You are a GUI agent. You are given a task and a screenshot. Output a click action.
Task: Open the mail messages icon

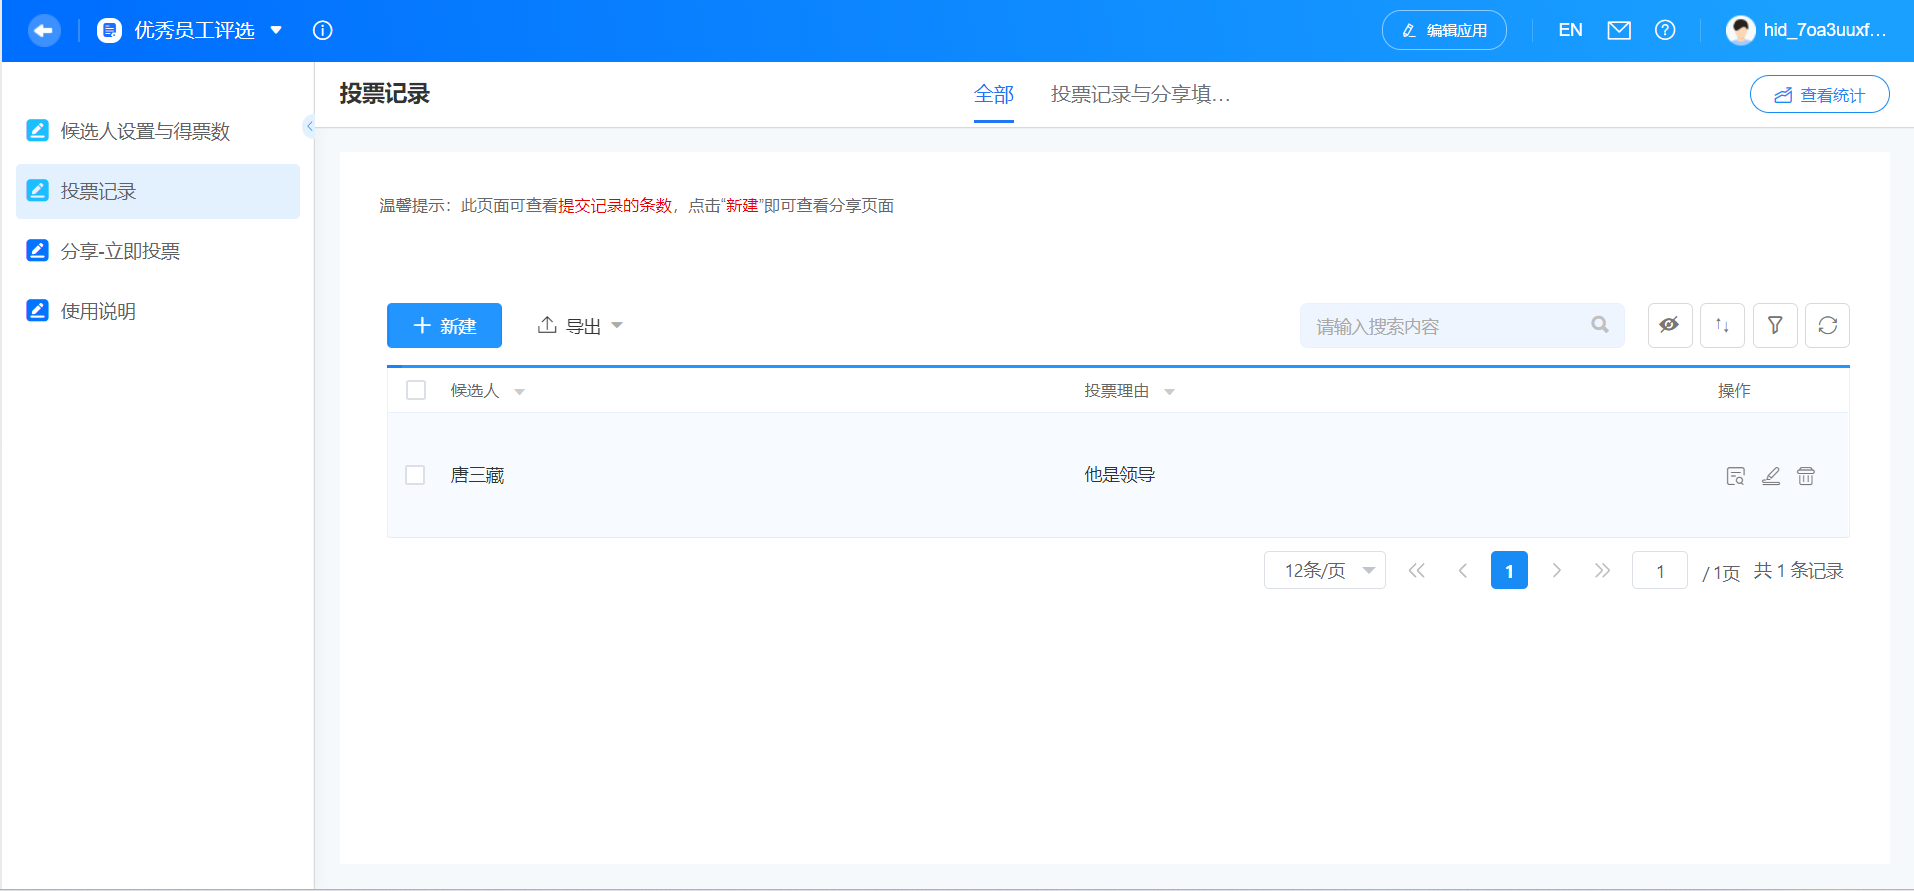pos(1619,30)
